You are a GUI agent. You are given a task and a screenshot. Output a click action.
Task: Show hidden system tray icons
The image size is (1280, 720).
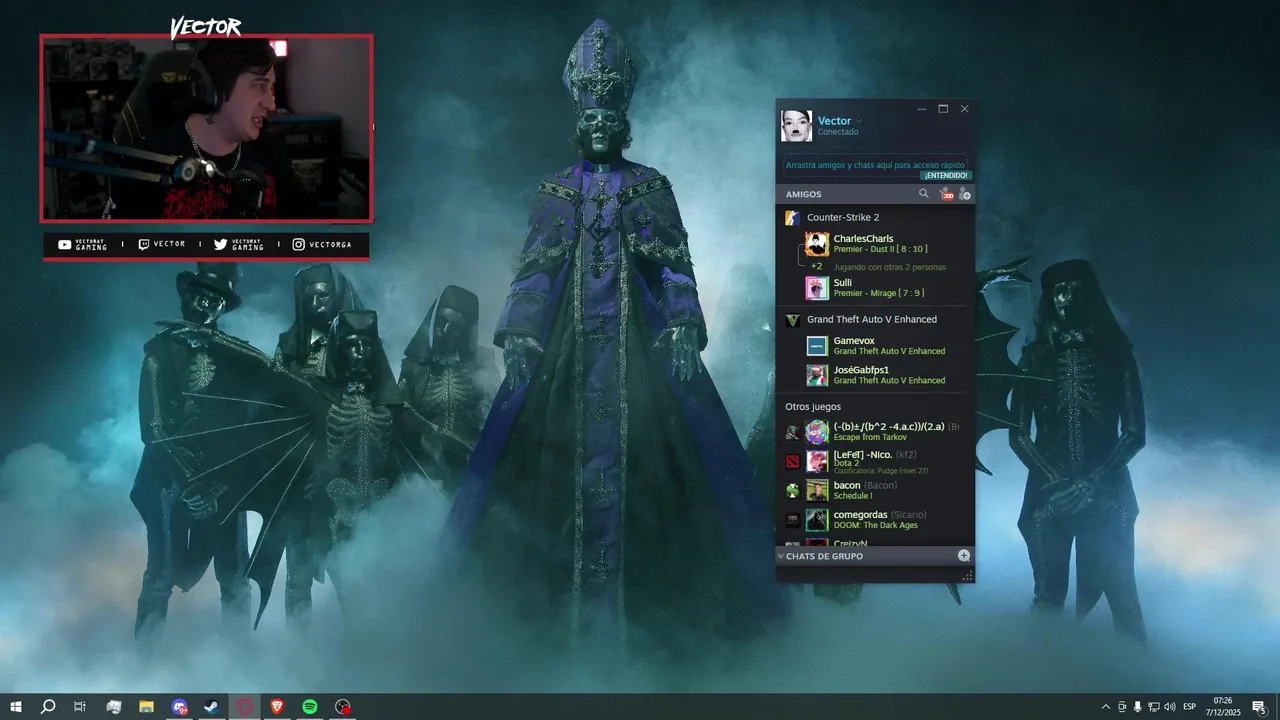(1105, 707)
